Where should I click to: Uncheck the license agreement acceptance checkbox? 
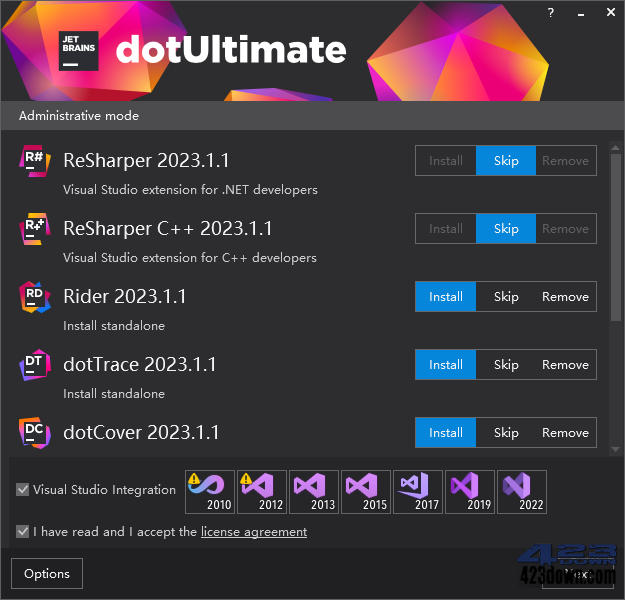pos(23,532)
